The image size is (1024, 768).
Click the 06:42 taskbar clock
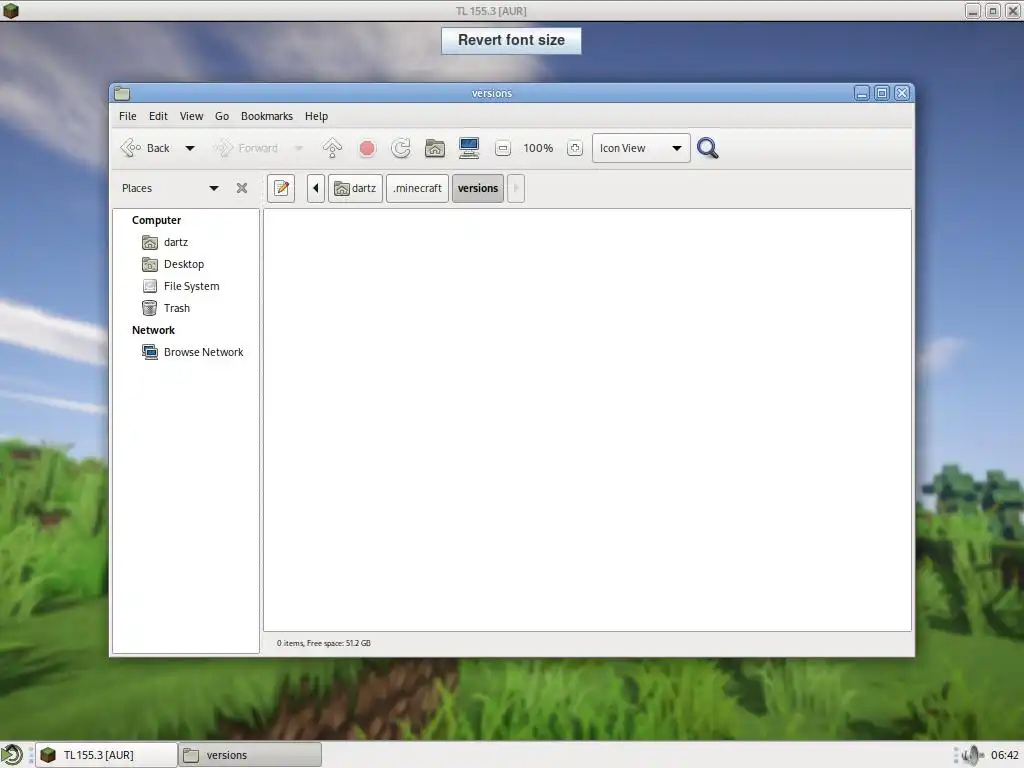click(1004, 755)
